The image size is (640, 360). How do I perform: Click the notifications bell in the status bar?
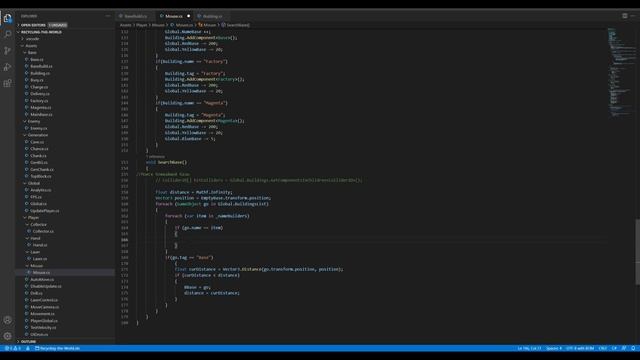click(x=633, y=348)
